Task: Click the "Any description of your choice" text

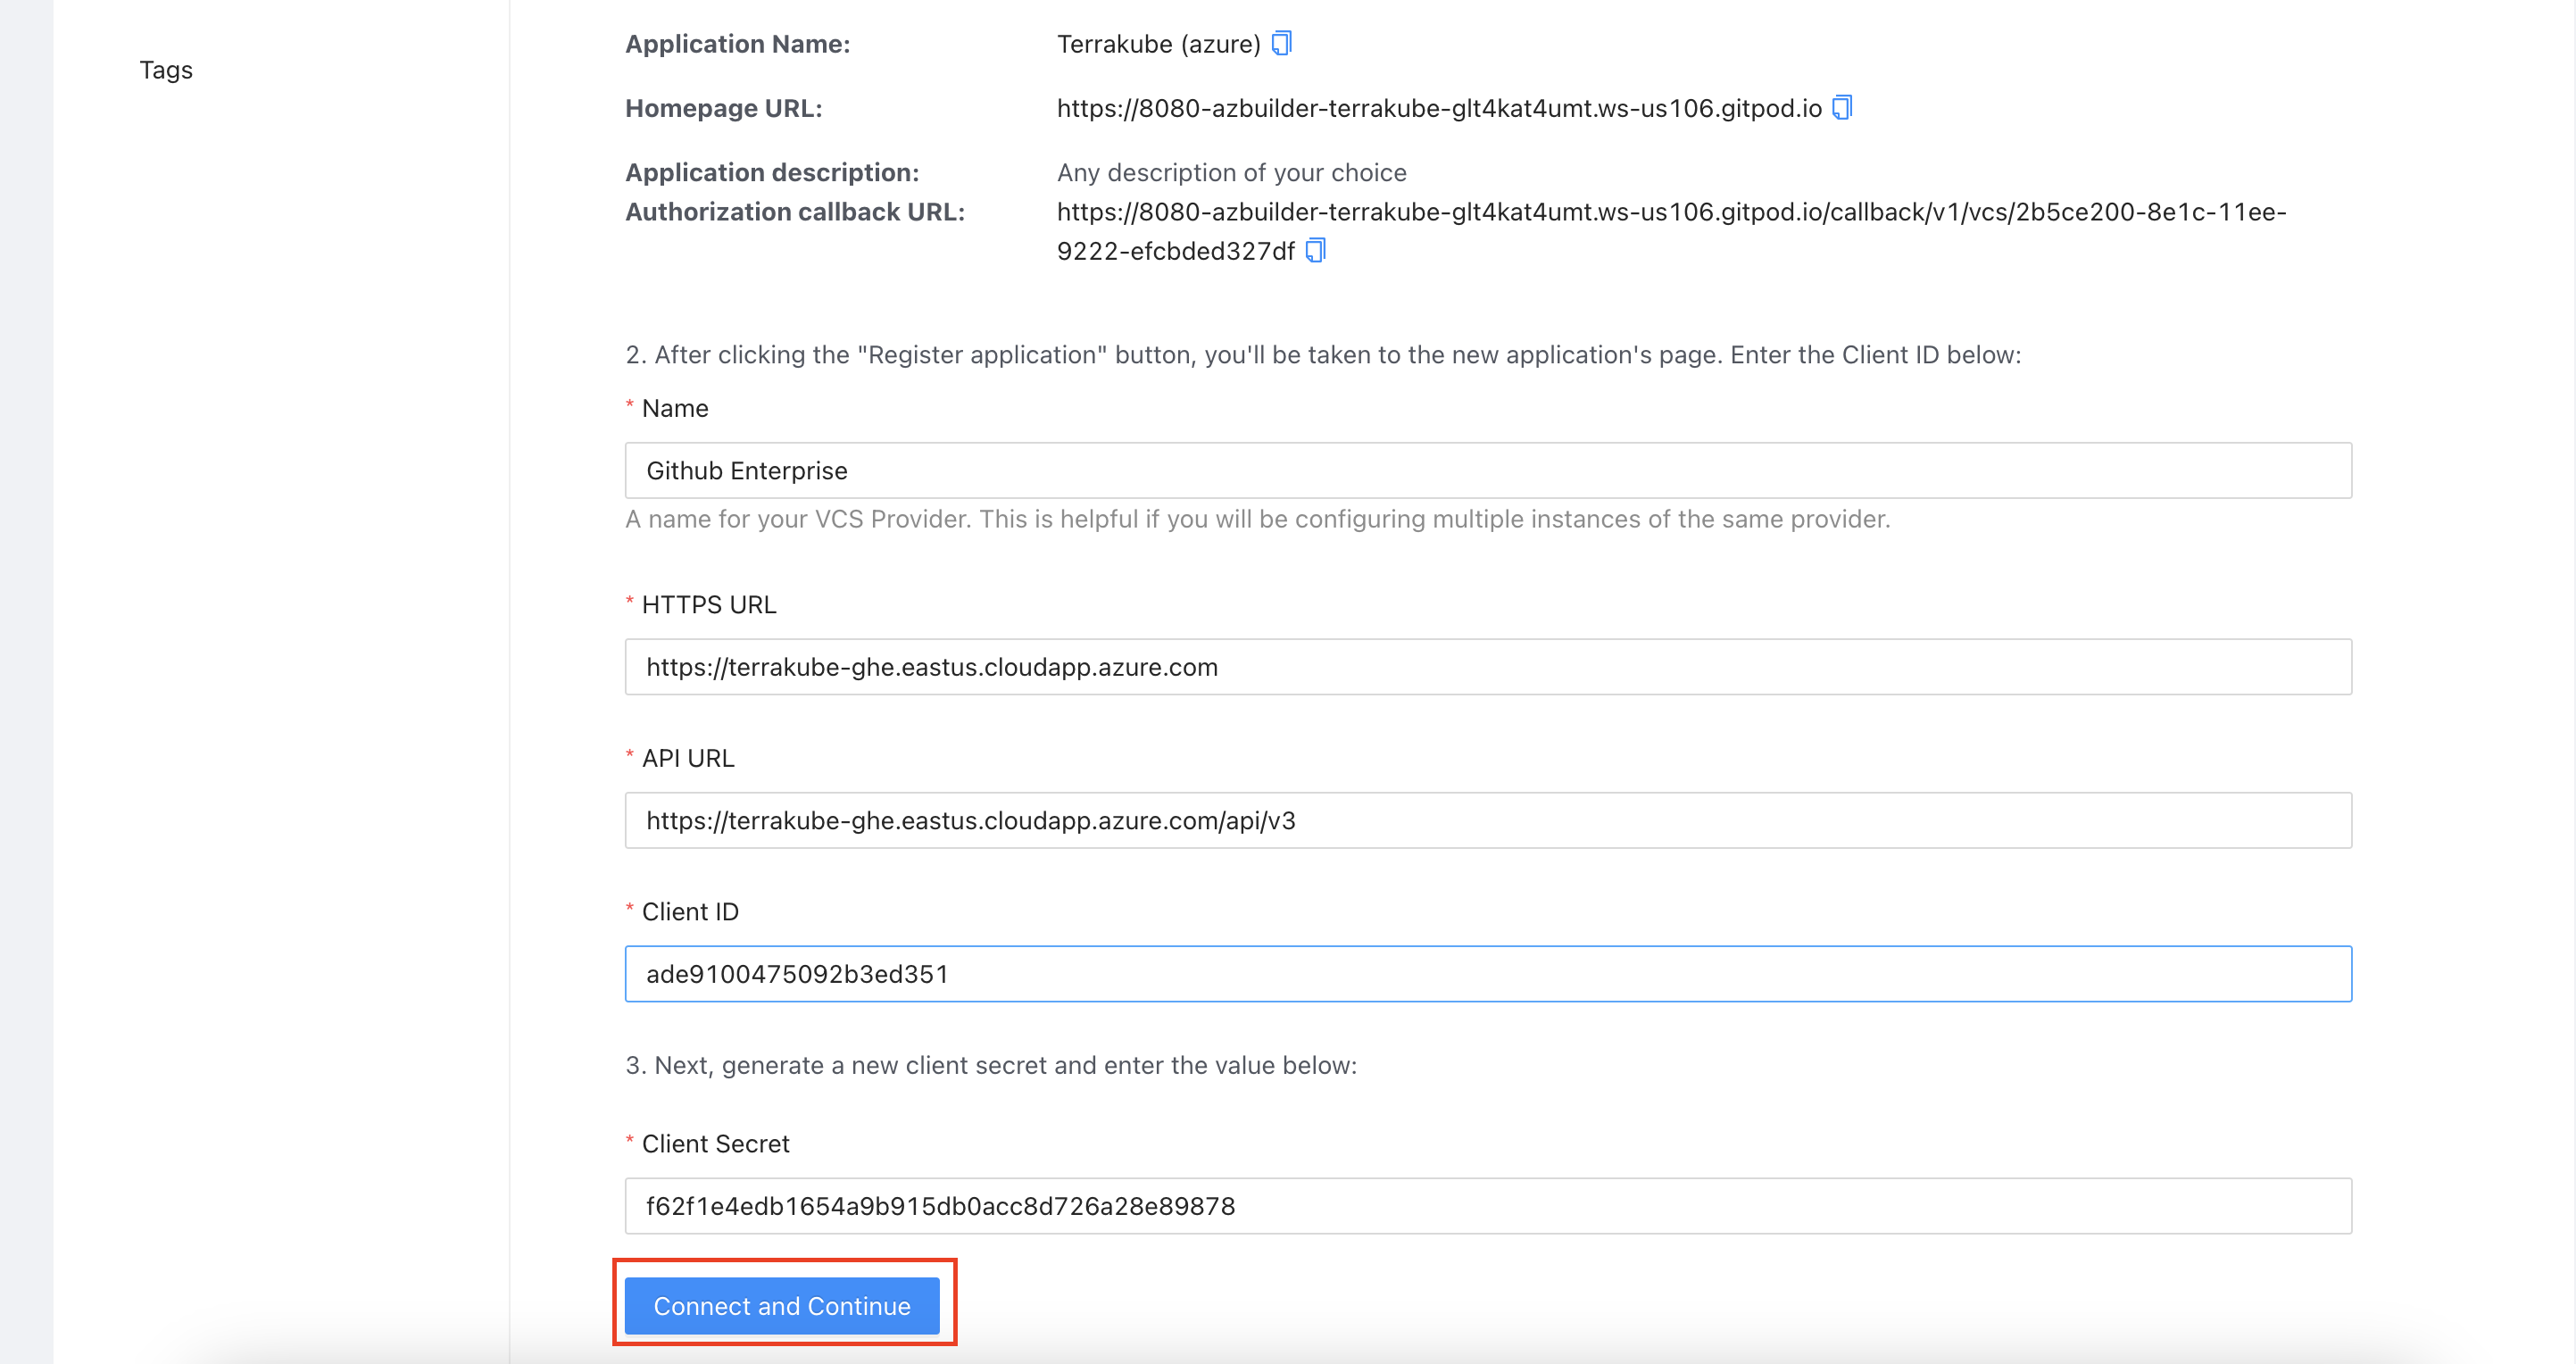Action: pyautogui.click(x=1231, y=172)
